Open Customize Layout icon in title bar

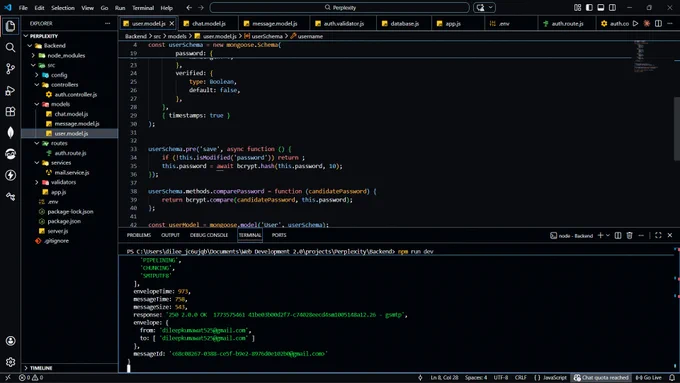click(x=577, y=8)
